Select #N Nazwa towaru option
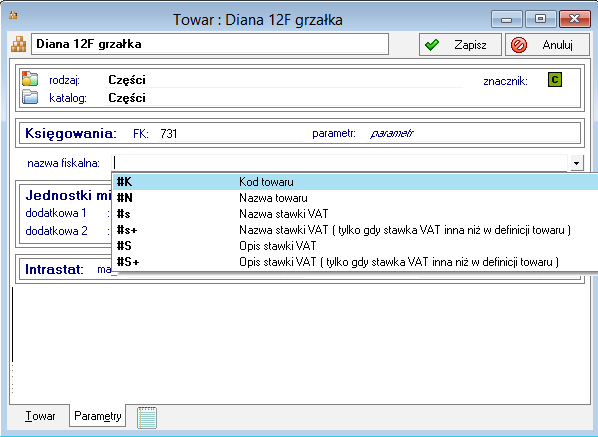 pyautogui.click(x=355, y=198)
